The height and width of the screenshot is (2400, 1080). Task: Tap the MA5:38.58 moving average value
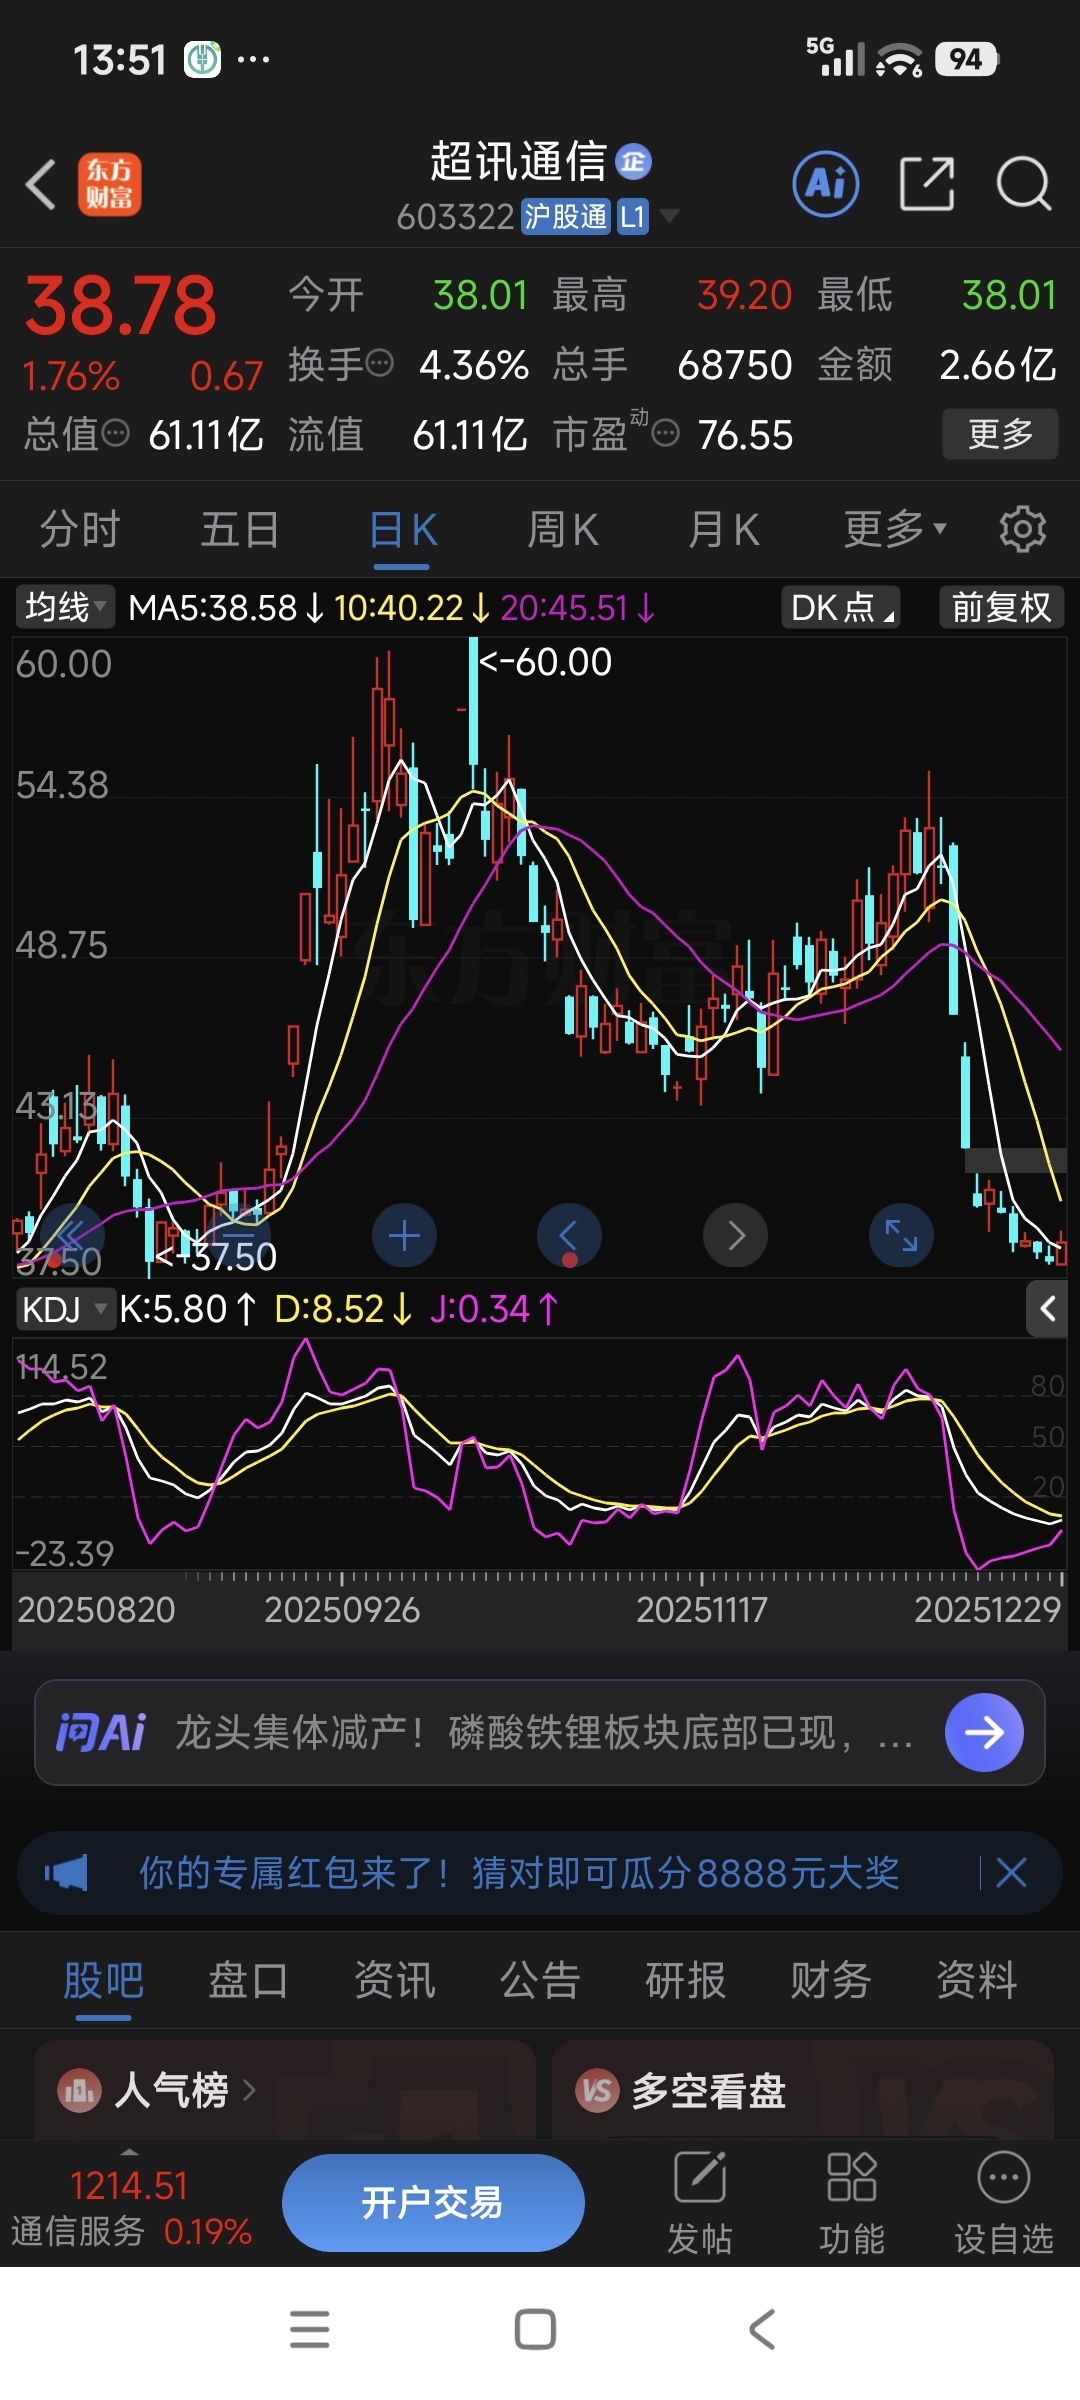point(226,607)
